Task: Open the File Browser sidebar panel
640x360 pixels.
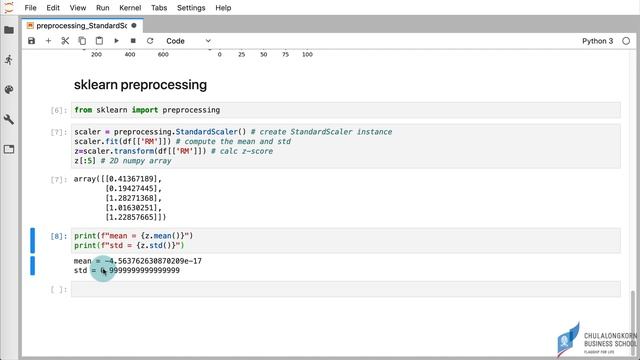Action: 9,30
